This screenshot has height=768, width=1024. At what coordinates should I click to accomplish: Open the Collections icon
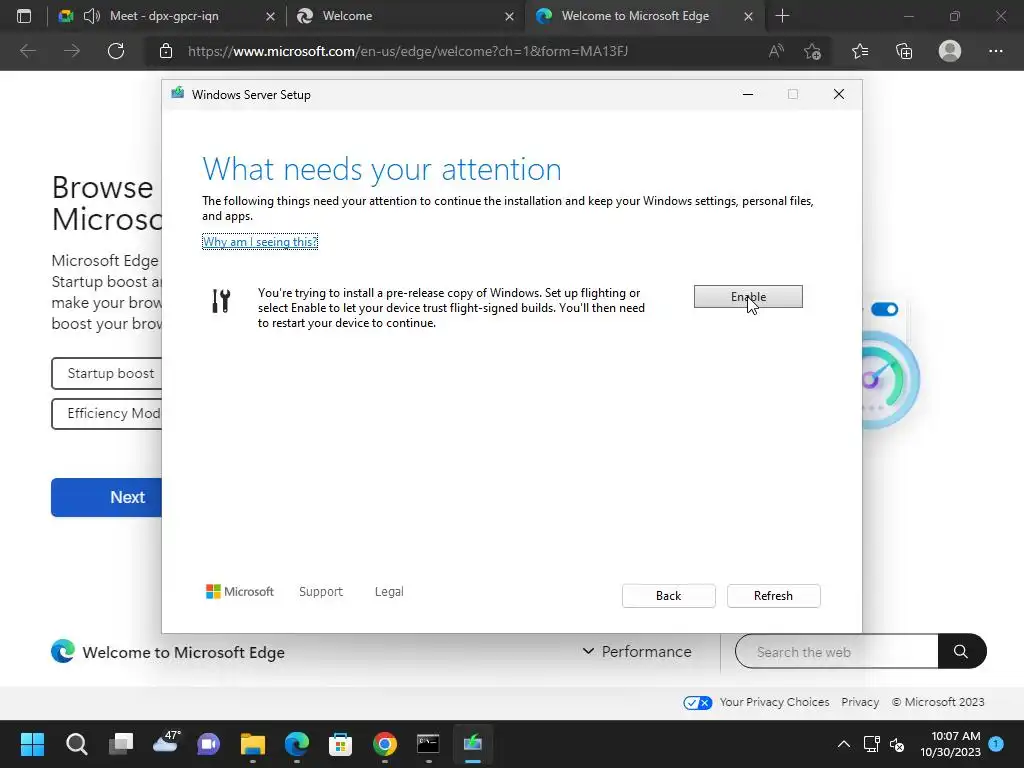[x=904, y=51]
